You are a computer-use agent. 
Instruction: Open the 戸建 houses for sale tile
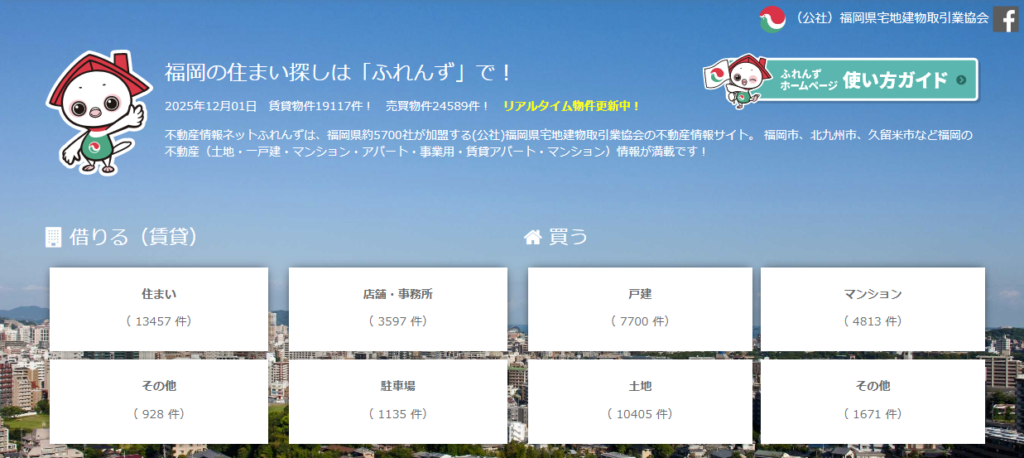click(640, 308)
